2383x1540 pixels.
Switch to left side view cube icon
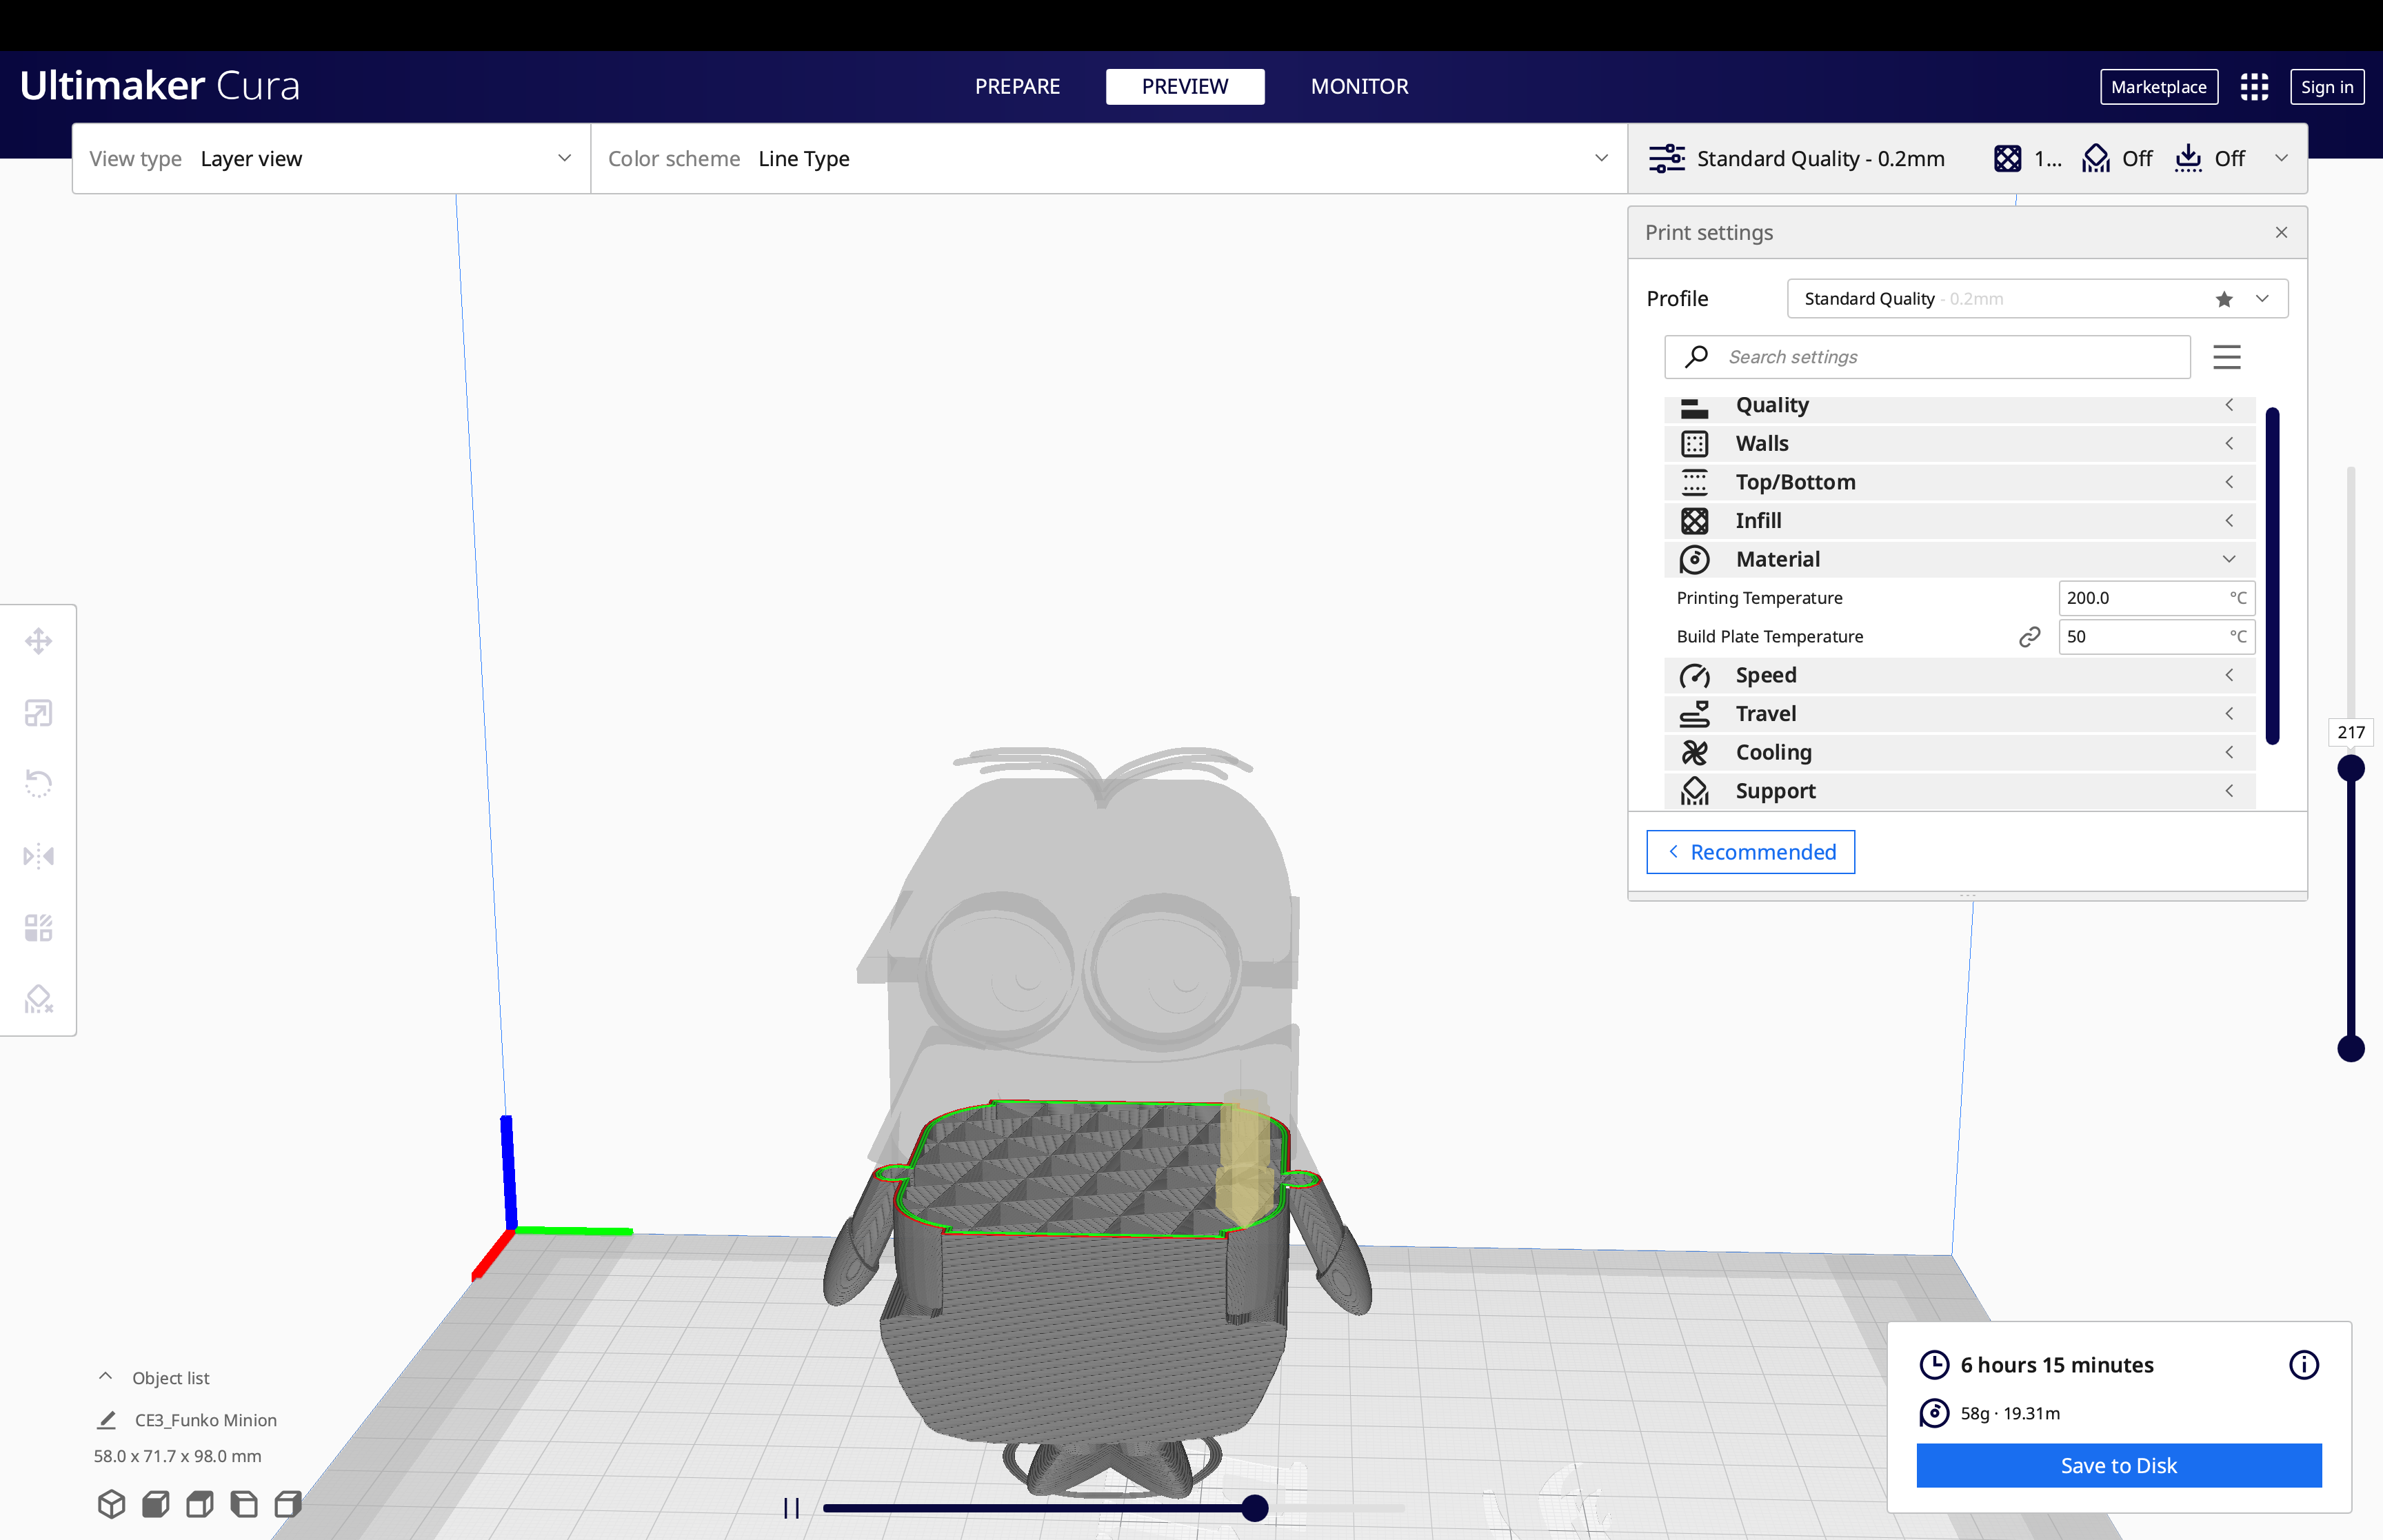[243, 1503]
